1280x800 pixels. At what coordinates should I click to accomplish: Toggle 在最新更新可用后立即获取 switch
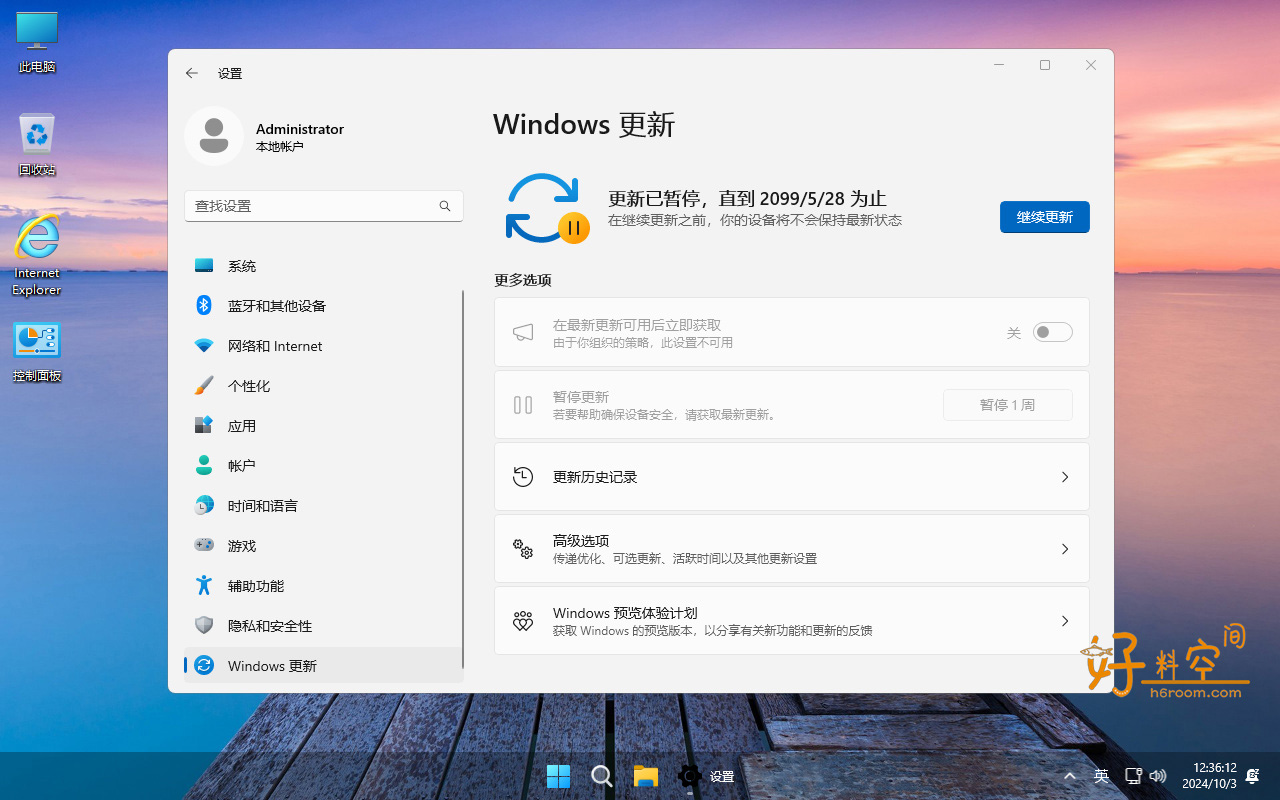click(x=1052, y=332)
